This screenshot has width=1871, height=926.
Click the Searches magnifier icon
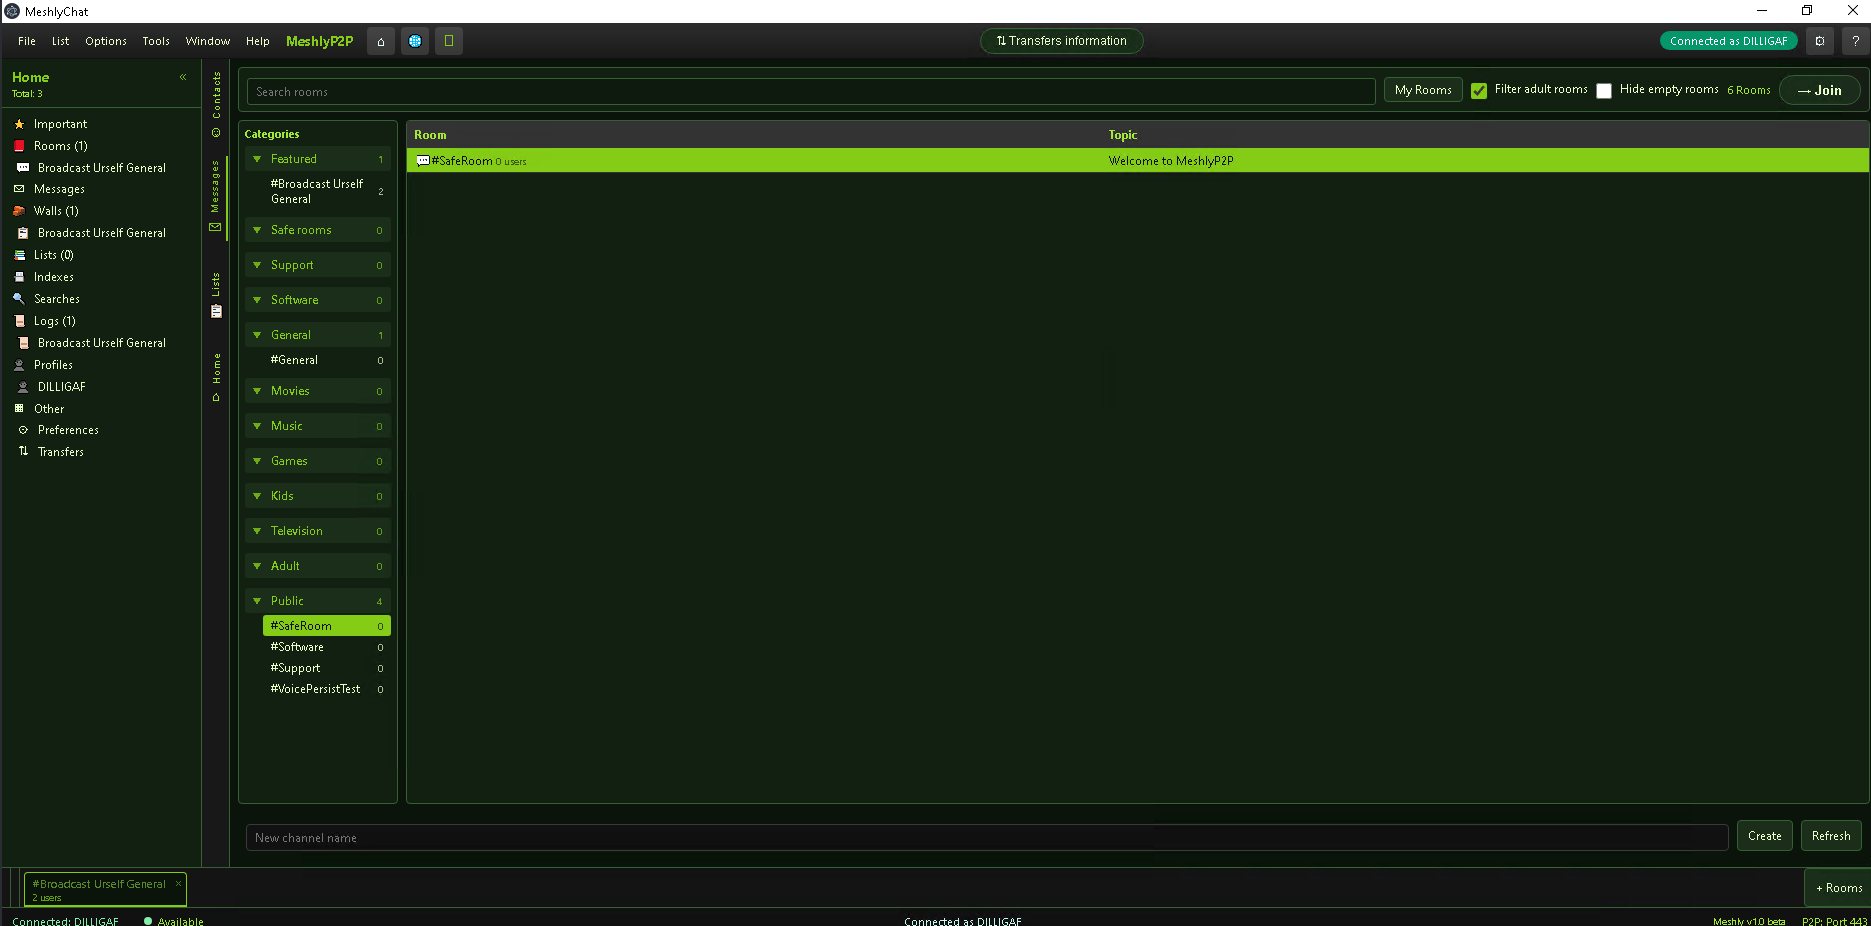click(19, 299)
